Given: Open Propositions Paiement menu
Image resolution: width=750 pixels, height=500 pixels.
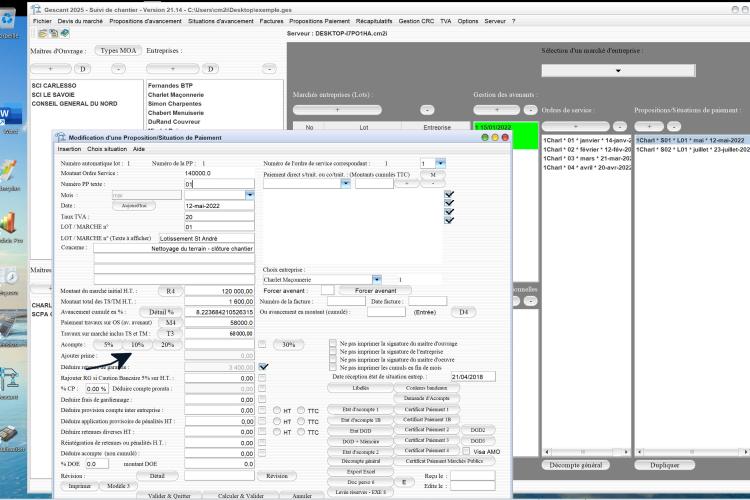Looking at the screenshot, I should 319,21.
